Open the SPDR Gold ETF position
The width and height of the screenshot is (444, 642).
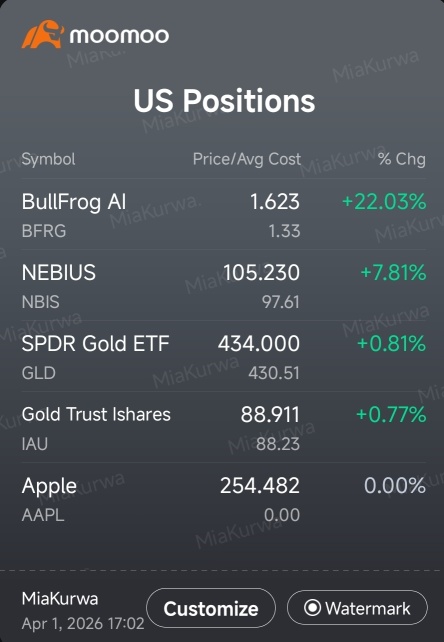click(224, 356)
